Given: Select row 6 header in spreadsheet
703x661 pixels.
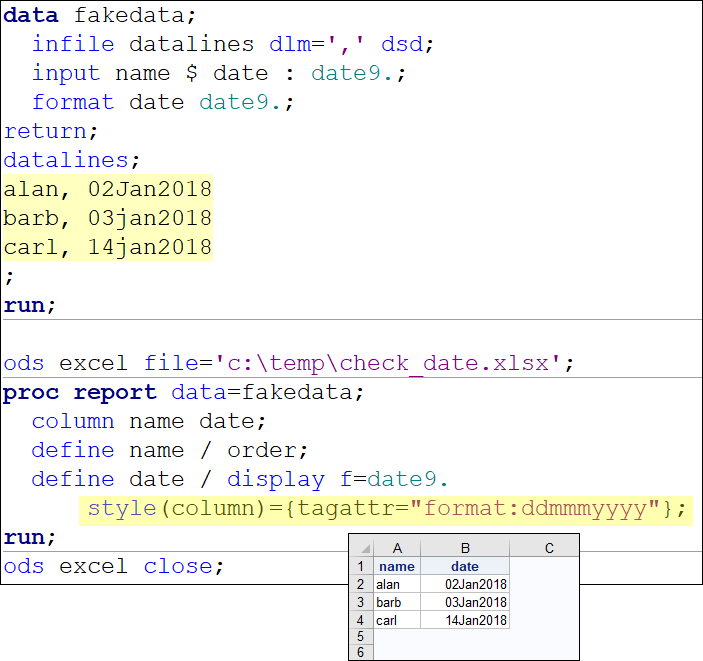Looking at the screenshot, I should [361, 652].
